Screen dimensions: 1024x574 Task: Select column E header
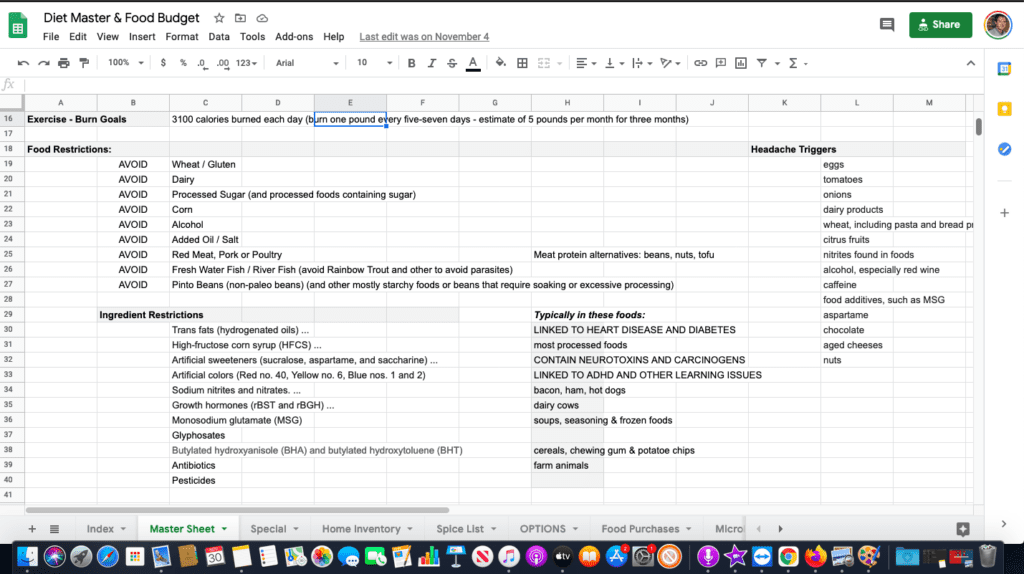[350, 103]
